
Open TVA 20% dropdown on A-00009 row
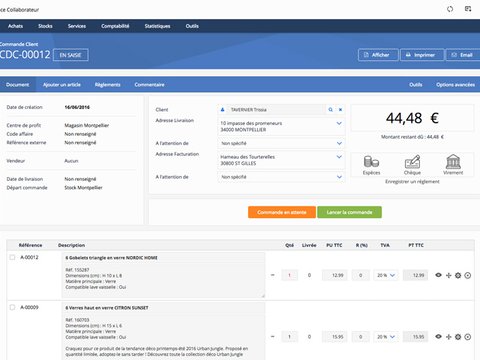point(386,337)
